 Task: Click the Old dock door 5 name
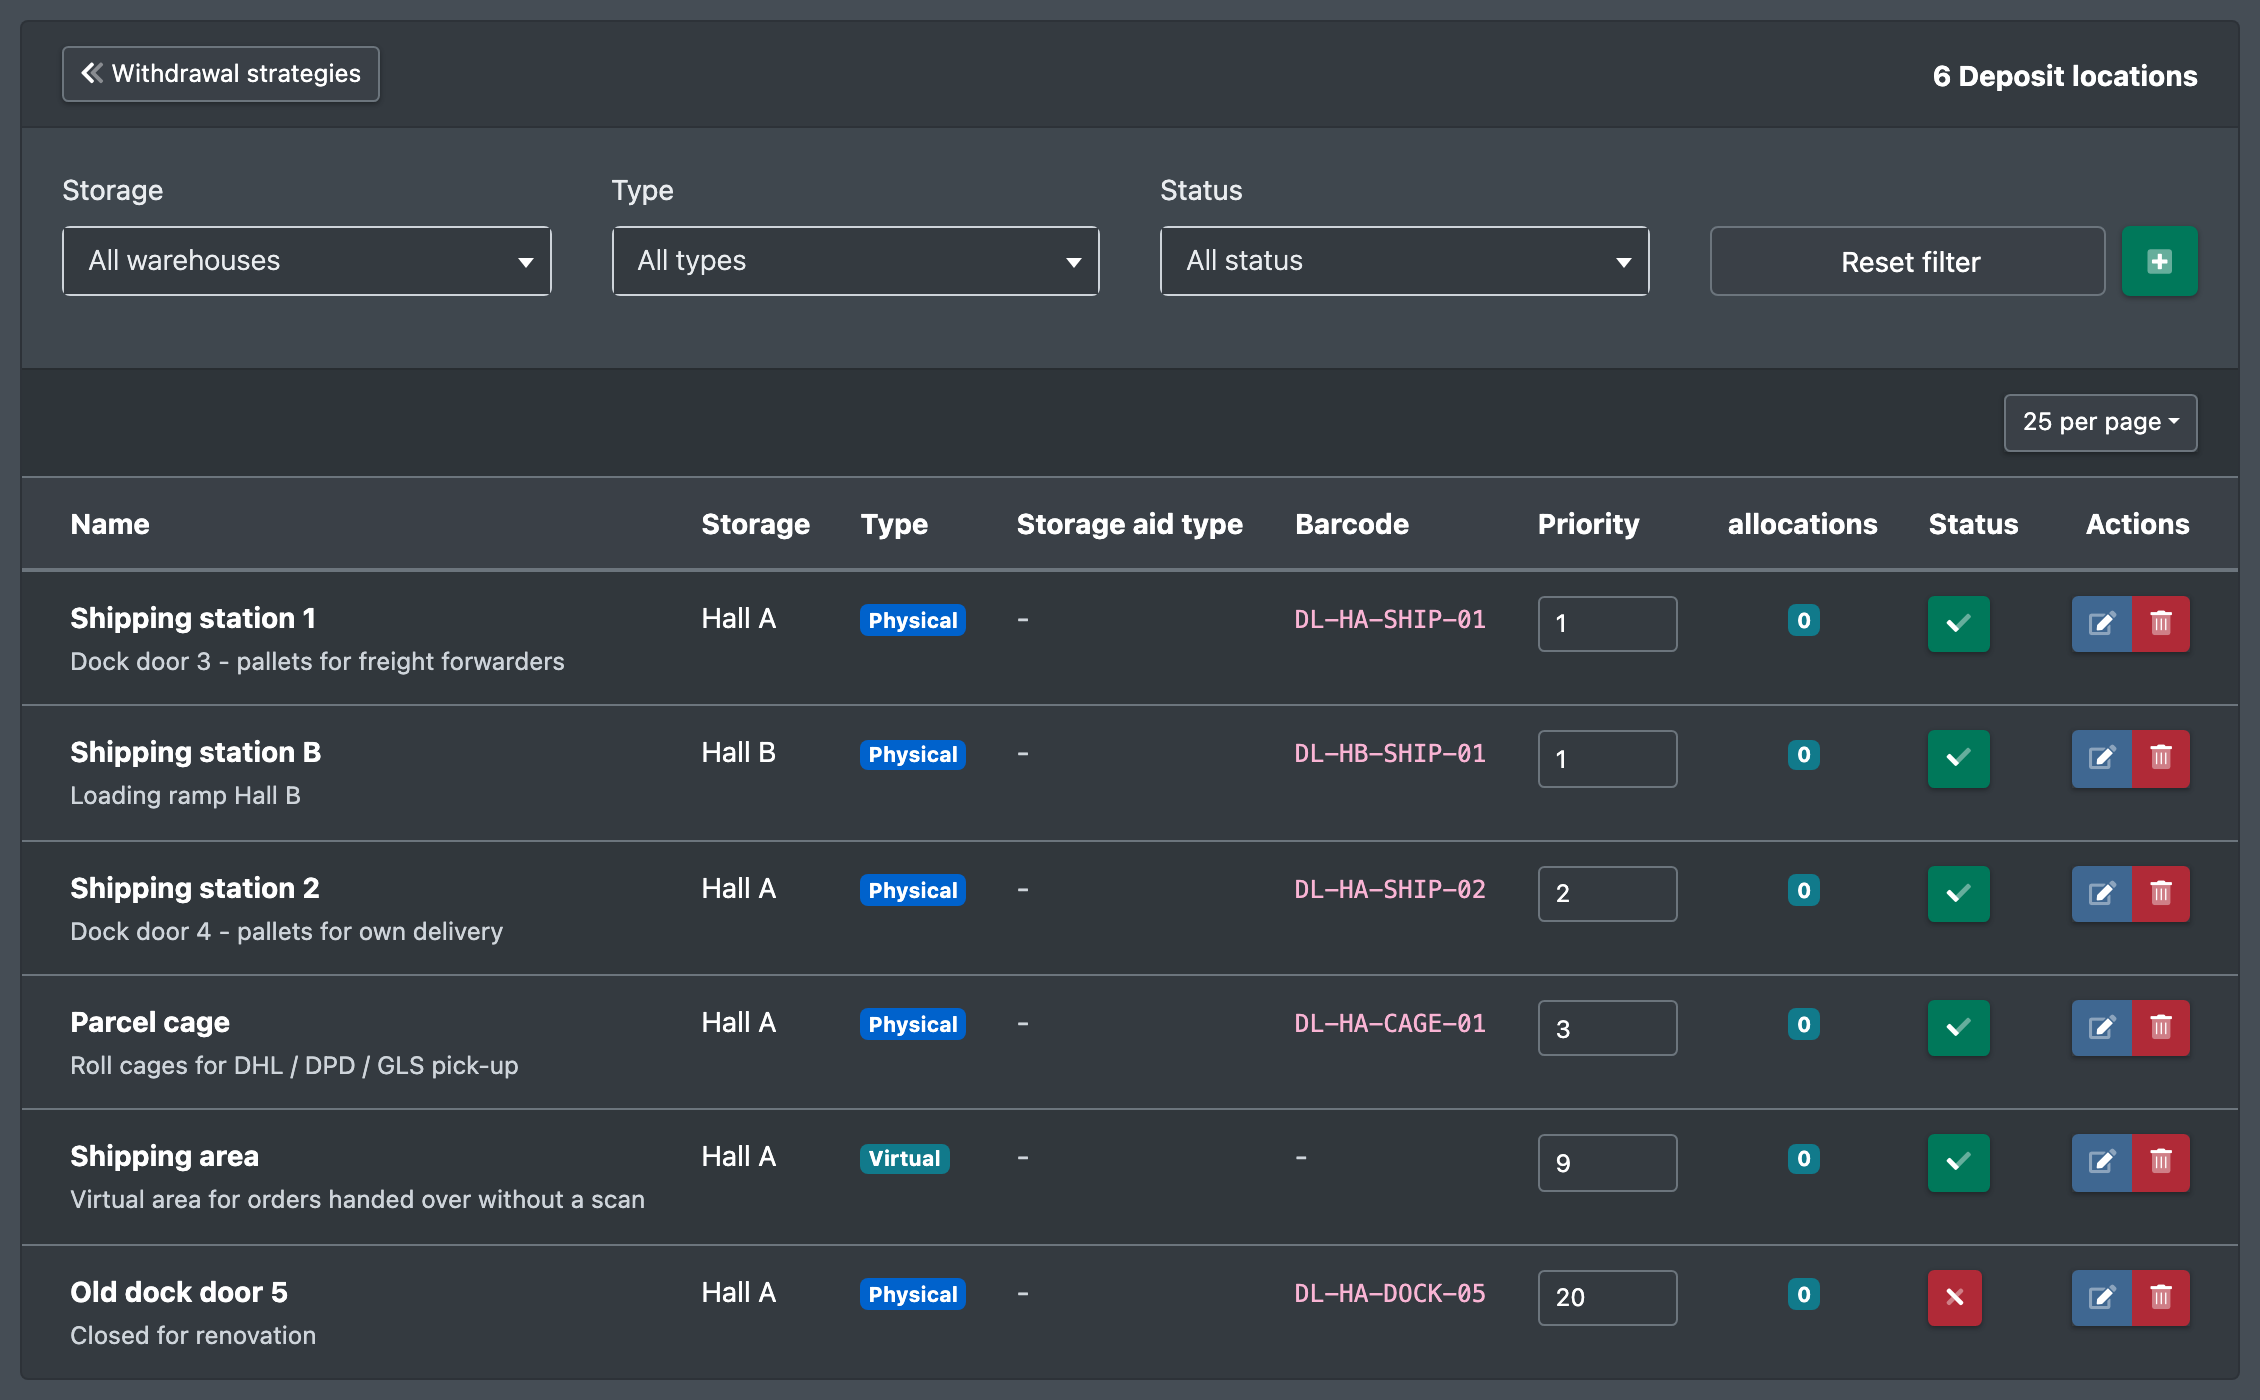[x=179, y=1292]
